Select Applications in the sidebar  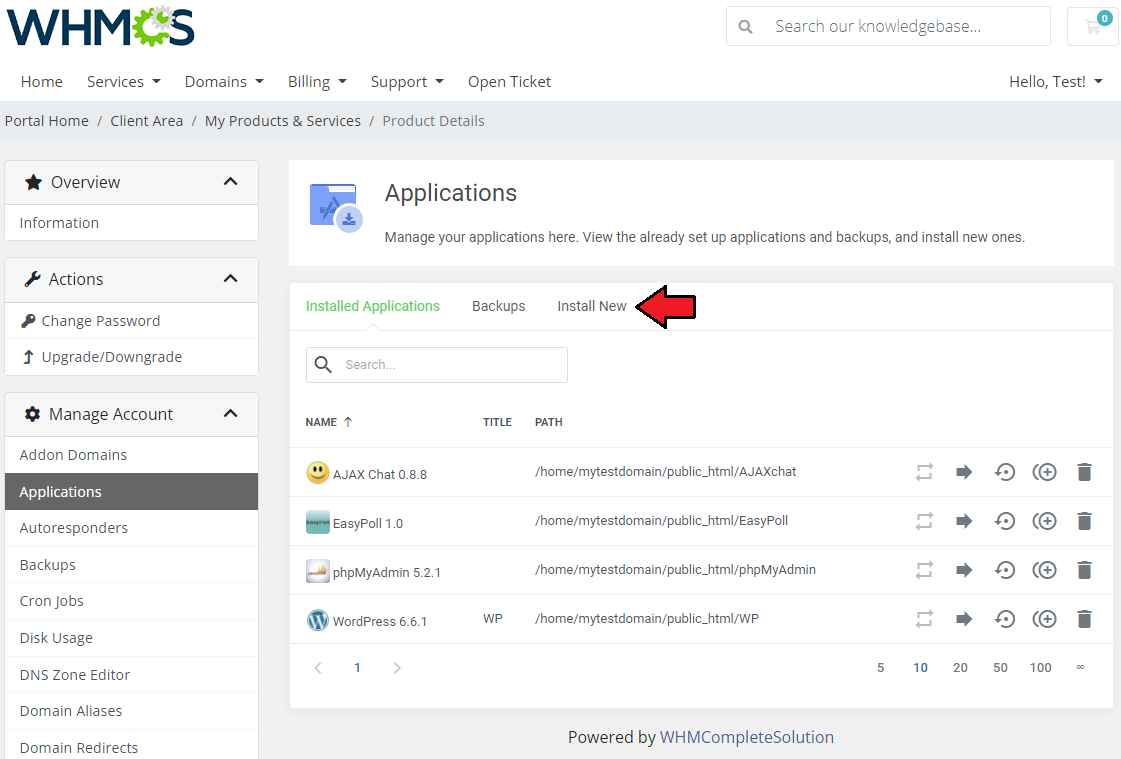coord(132,492)
